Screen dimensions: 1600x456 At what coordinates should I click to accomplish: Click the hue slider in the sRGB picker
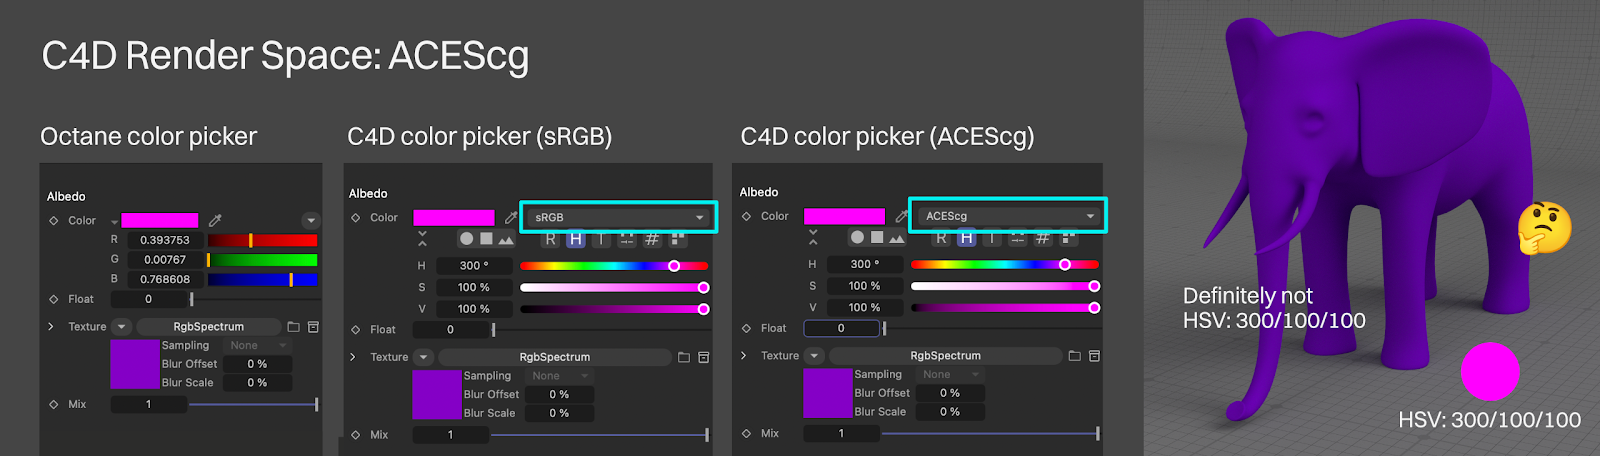[x=613, y=266]
